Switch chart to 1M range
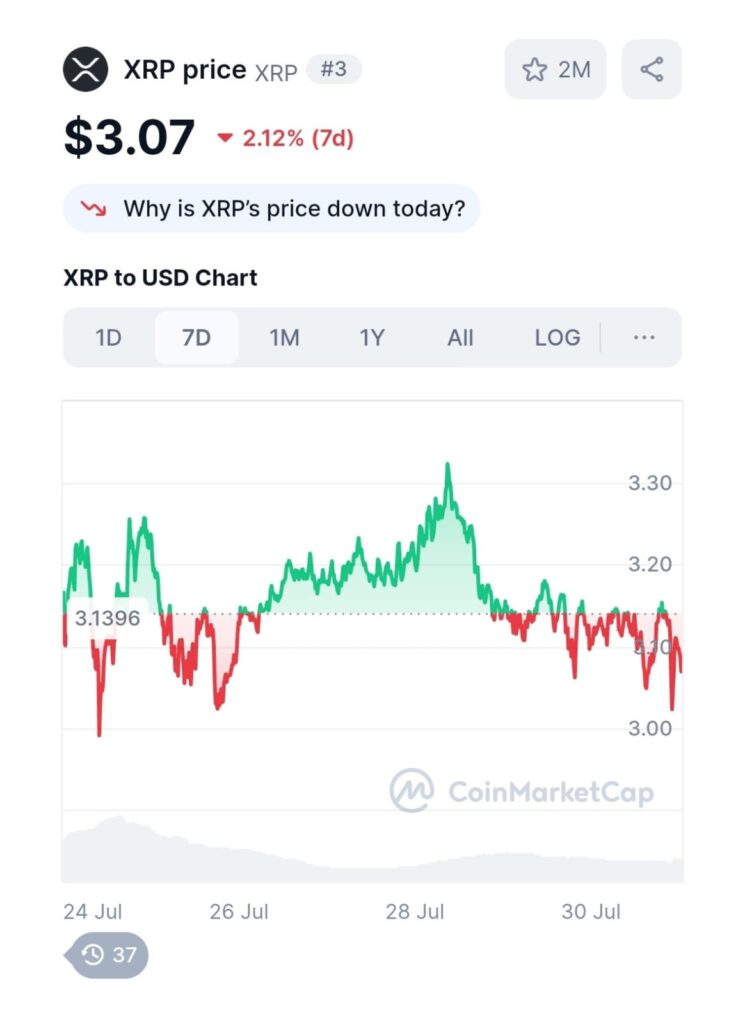Image resolution: width=745 pixels, height=1024 pixels. point(284,338)
